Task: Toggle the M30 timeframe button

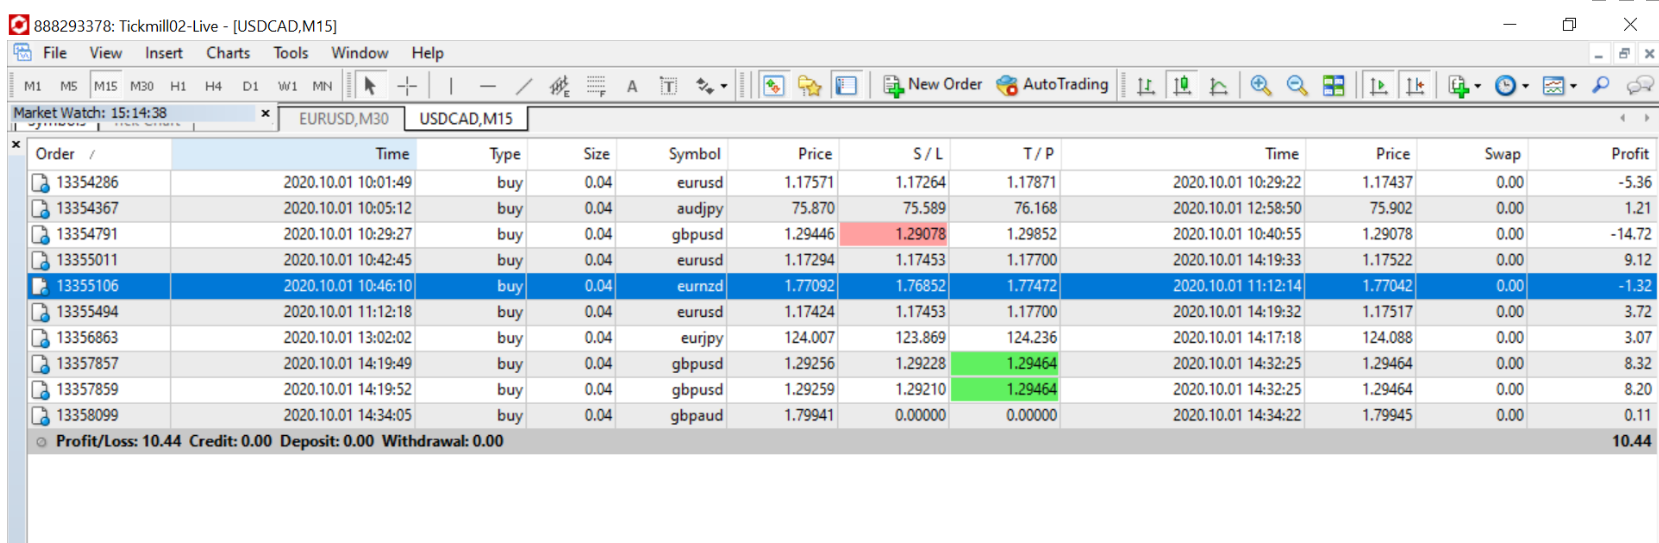Action: (x=142, y=86)
